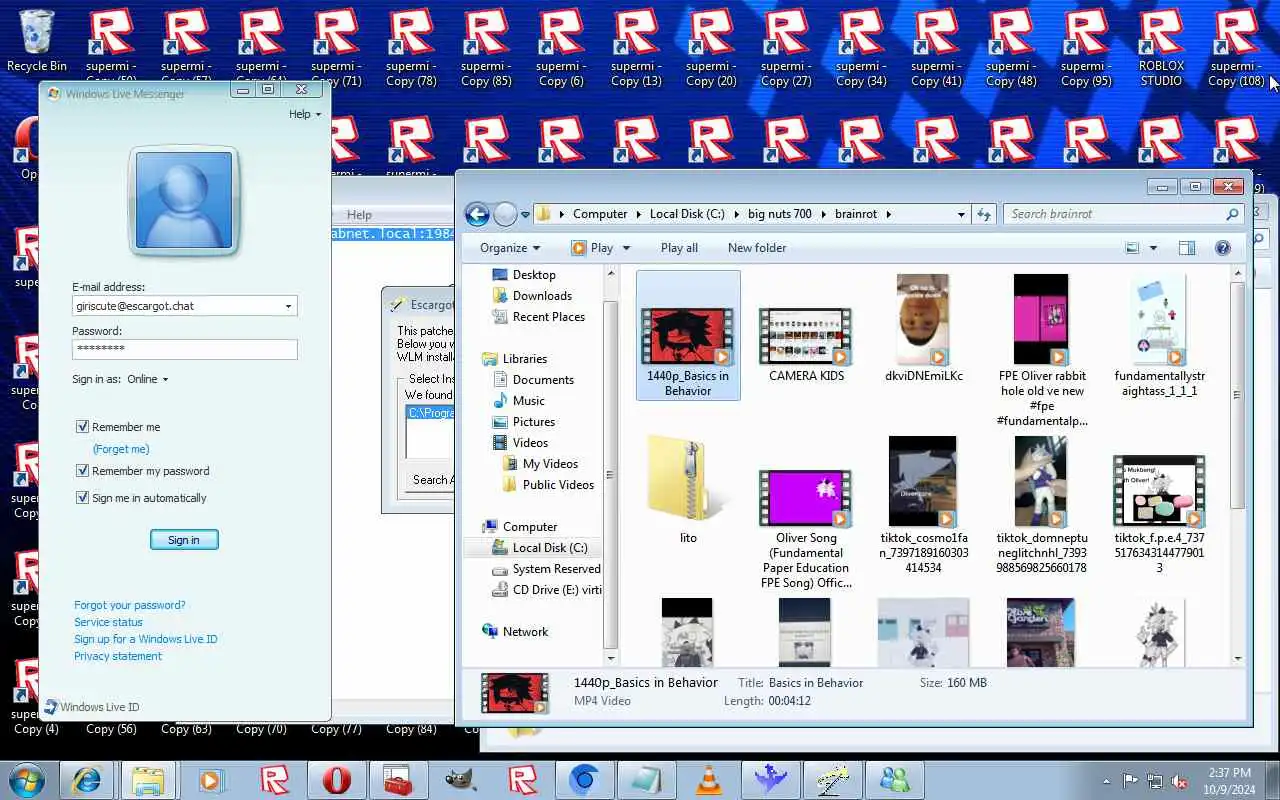Open Forgot your password link

coord(130,605)
